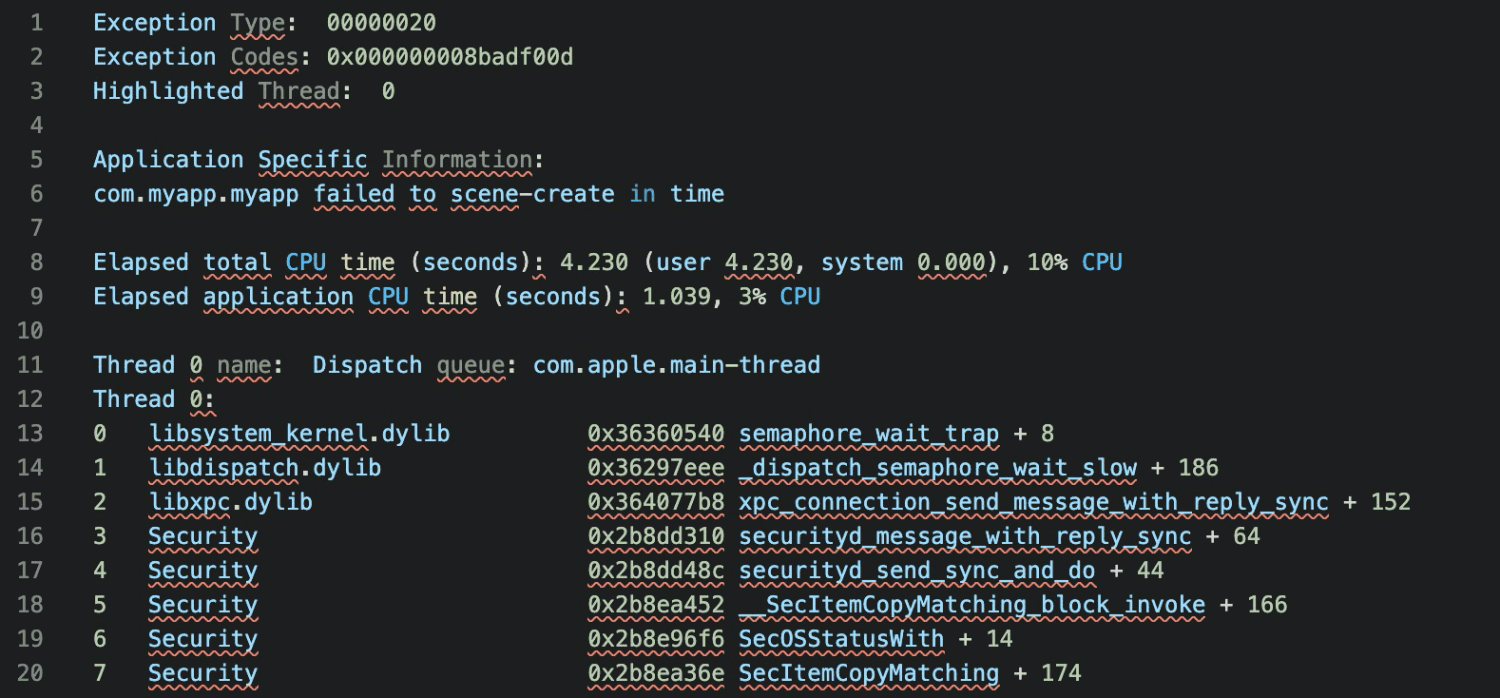1500x698 pixels.
Task: Click 'SecItemCopyMatching' on line 20
Action: [869, 673]
